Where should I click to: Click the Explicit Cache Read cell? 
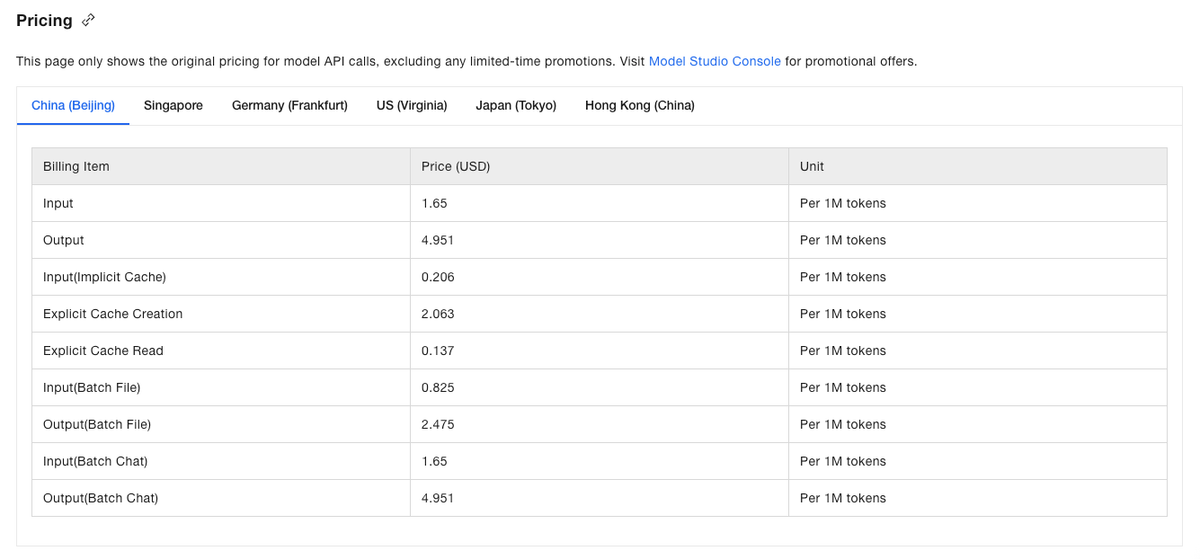pyautogui.click(x=221, y=351)
